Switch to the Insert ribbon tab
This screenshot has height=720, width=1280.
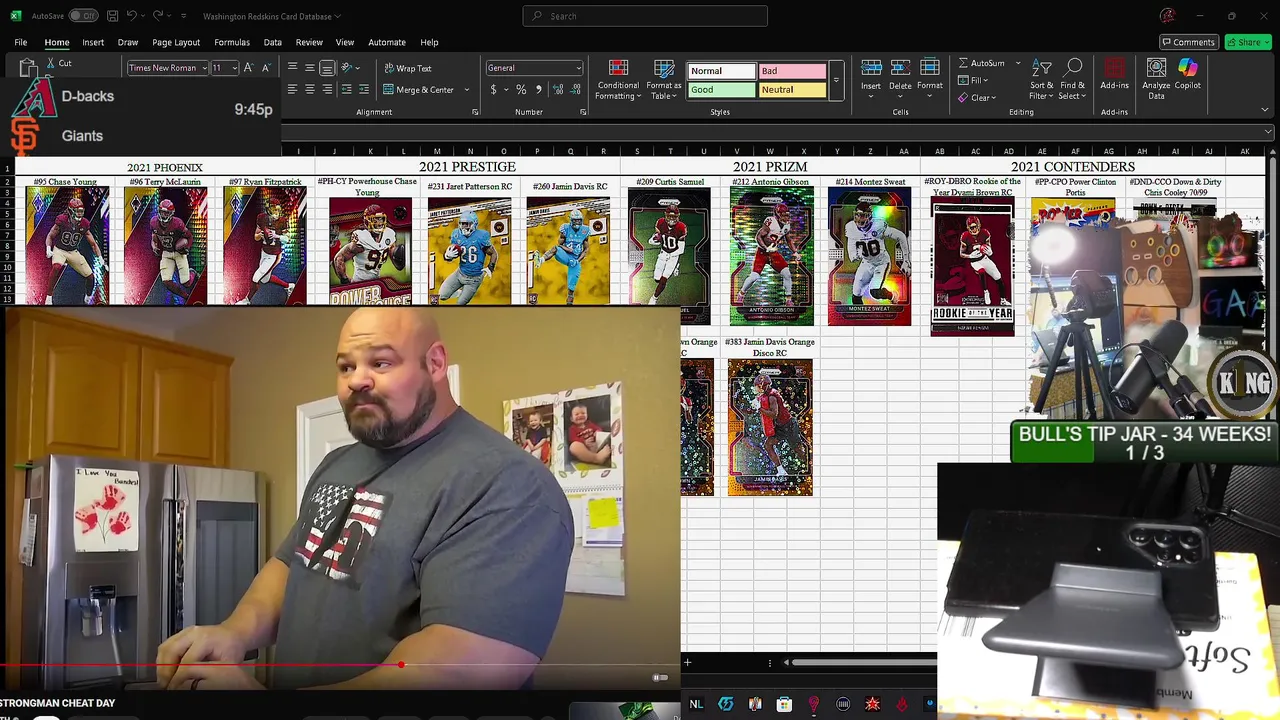[93, 42]
